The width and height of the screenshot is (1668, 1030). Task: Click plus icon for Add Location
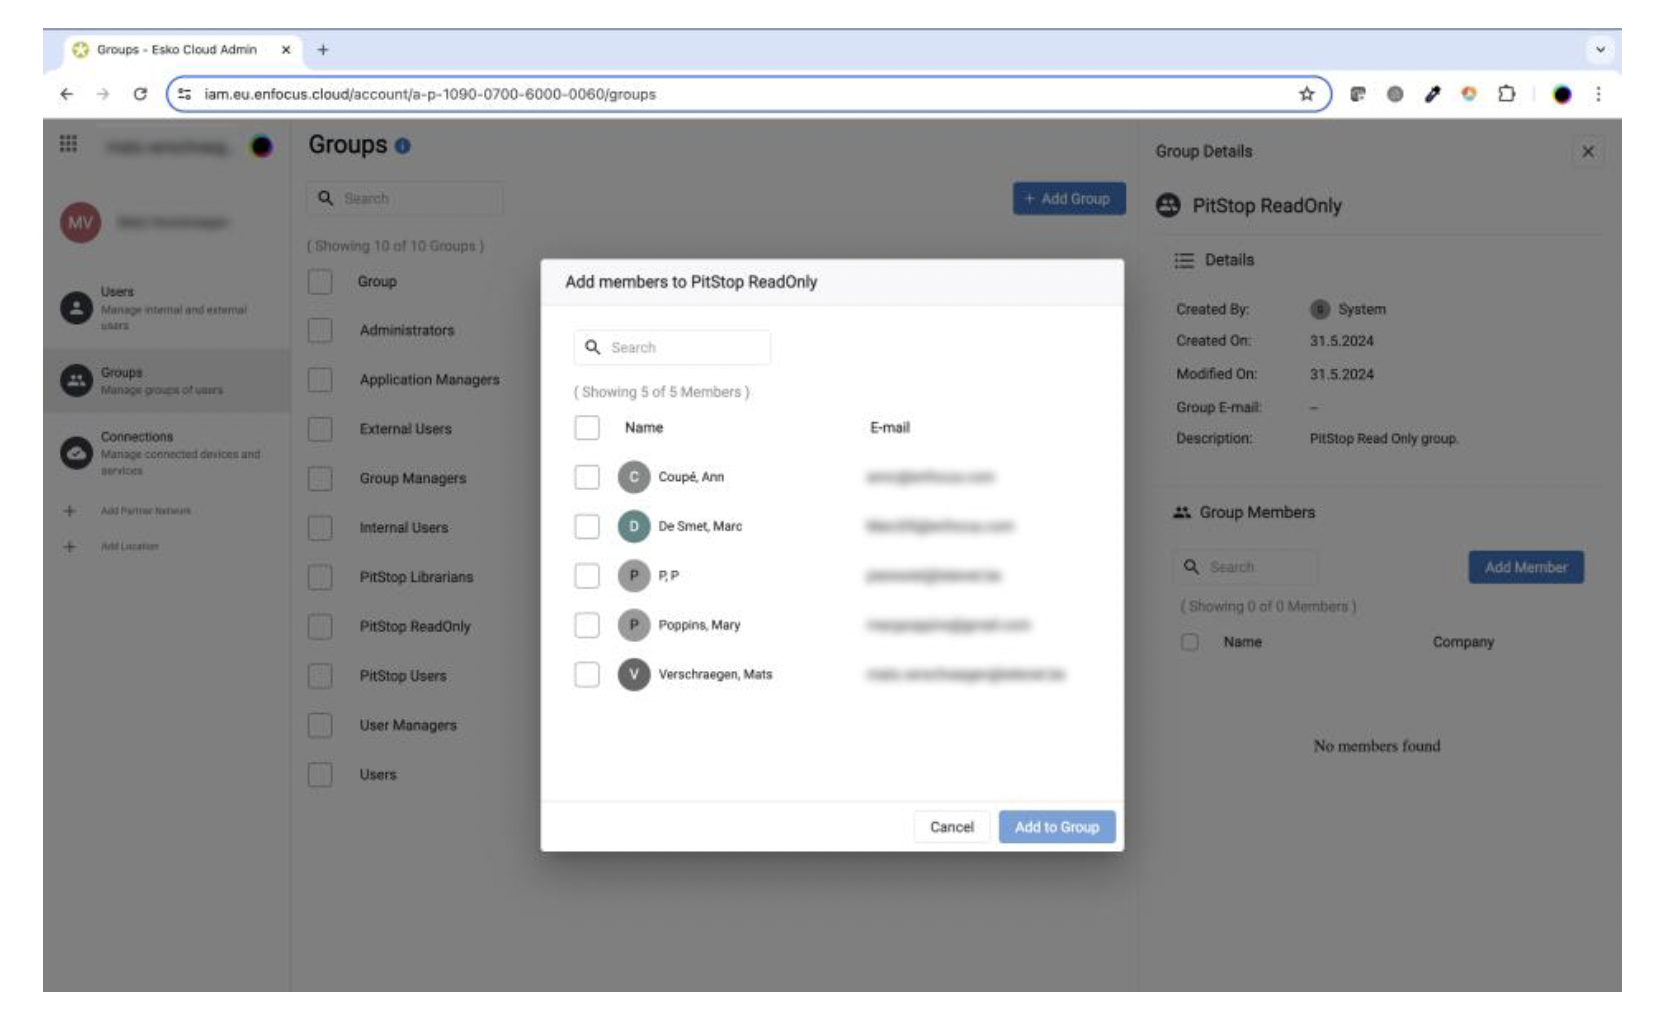69,547
